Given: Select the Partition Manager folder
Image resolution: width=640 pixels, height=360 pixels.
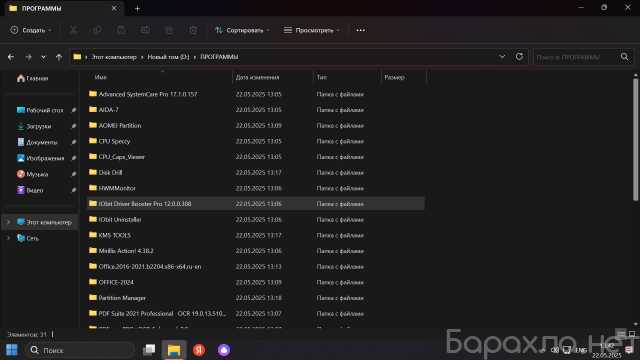Looking at the screenshot, I should point(256,298).
